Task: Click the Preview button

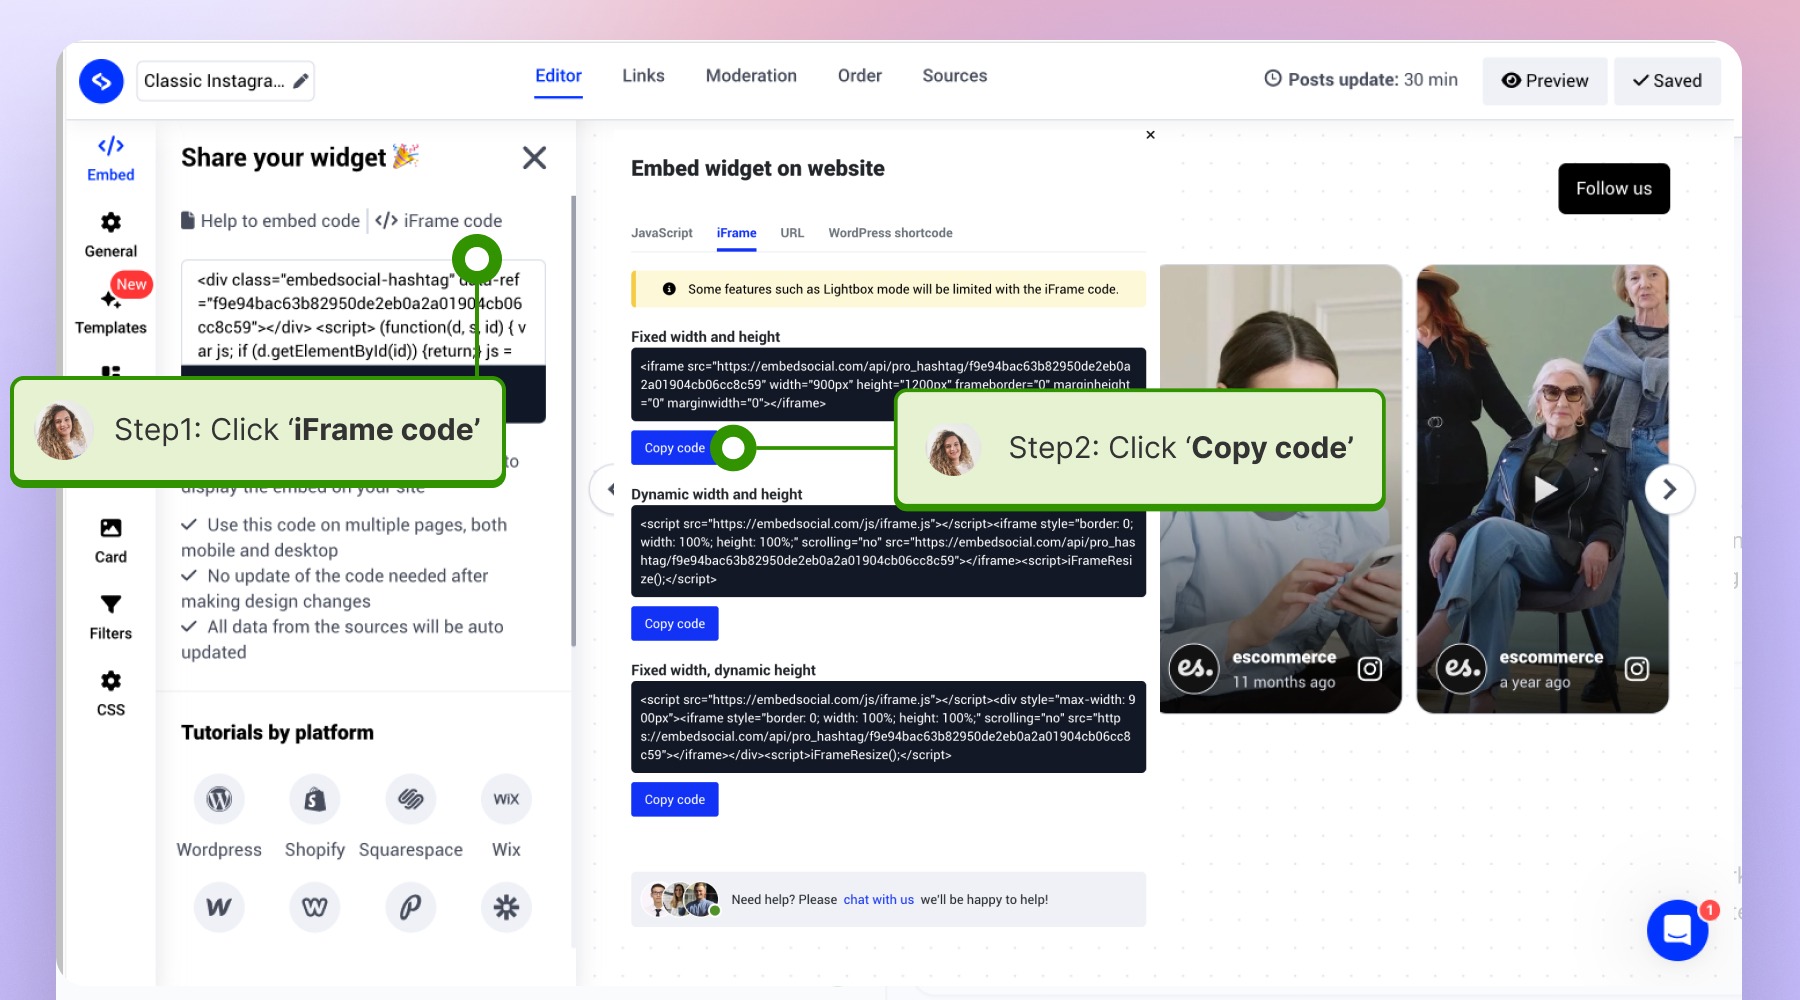Action: click(x=1544, y=81)
